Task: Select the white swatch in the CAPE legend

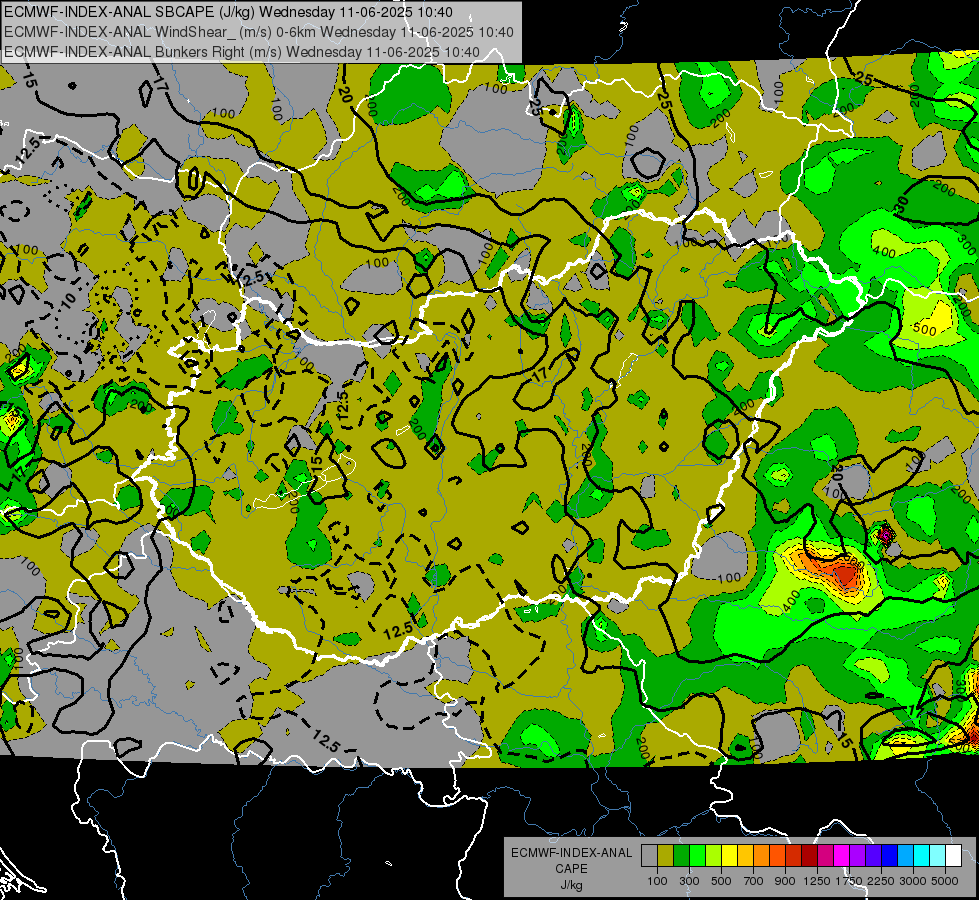Action: pos(953,856)
